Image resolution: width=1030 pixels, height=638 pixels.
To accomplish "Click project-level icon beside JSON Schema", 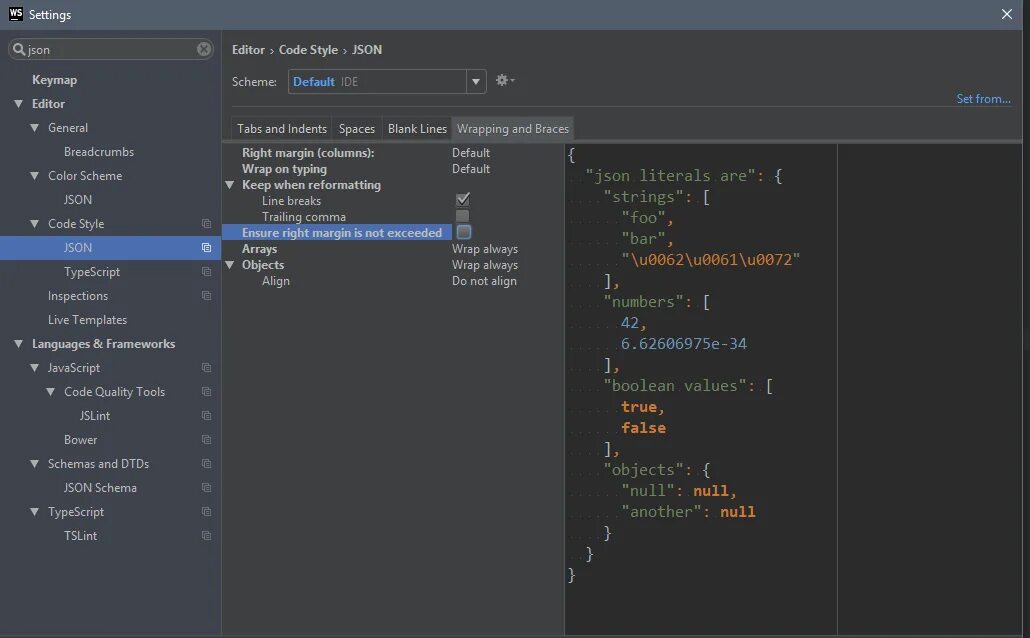I will (x=206, y=488).
